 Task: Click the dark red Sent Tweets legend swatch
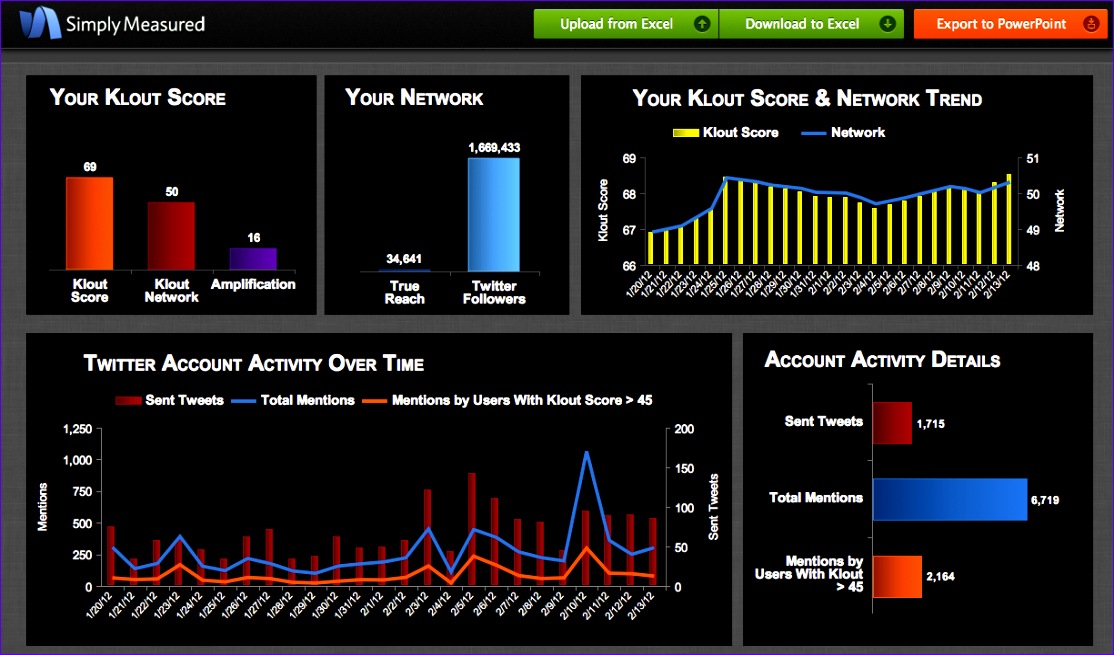pos(130,400)
